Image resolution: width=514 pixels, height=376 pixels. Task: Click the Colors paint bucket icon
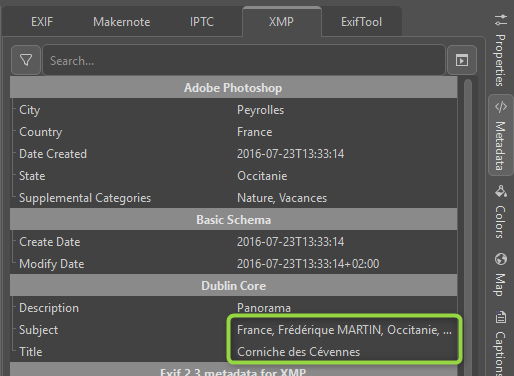[x=501, y=191]
